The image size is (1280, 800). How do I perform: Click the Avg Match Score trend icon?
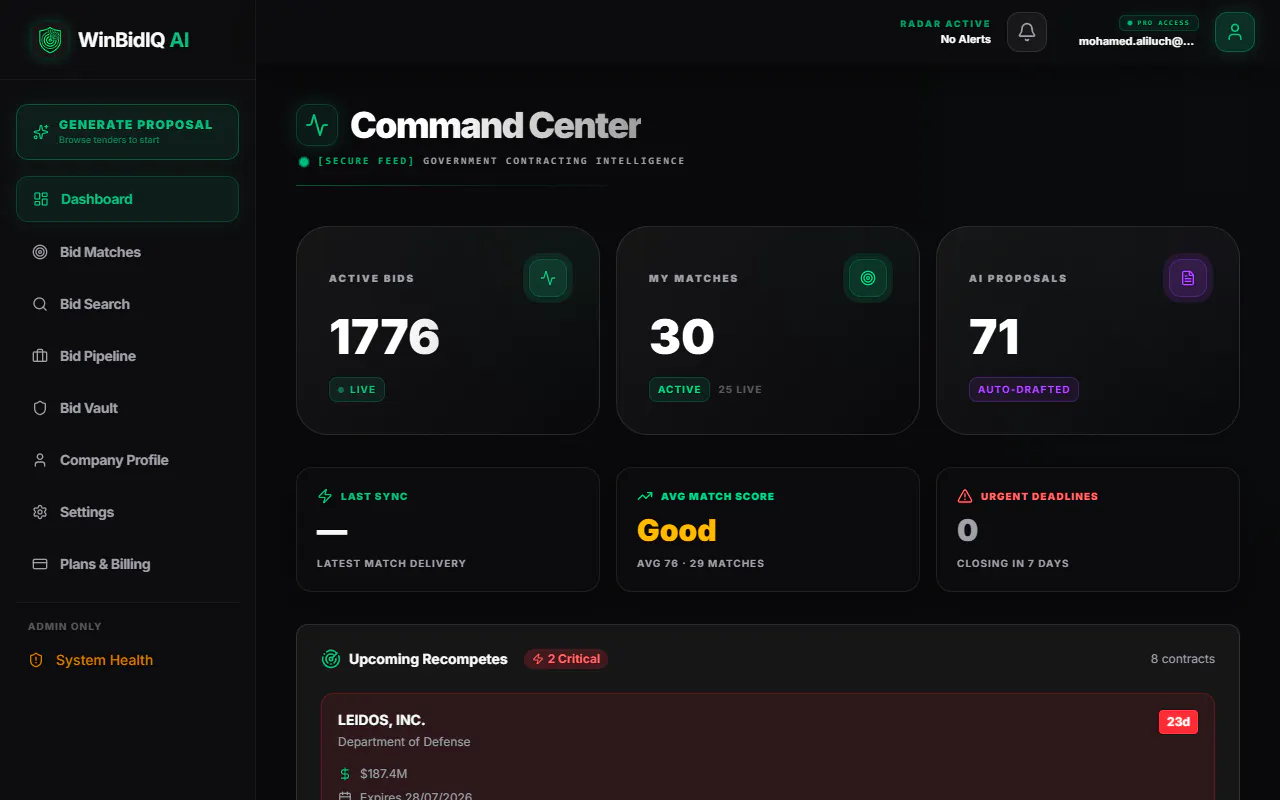(x=645, y=496)
